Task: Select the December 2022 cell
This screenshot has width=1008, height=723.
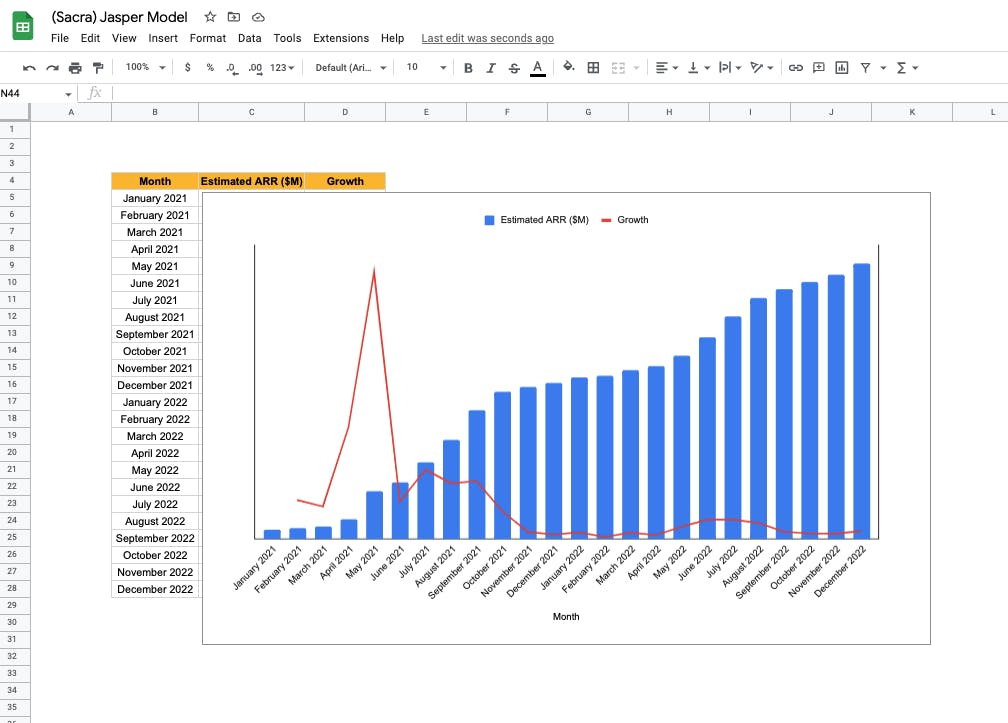Action: 155,589
